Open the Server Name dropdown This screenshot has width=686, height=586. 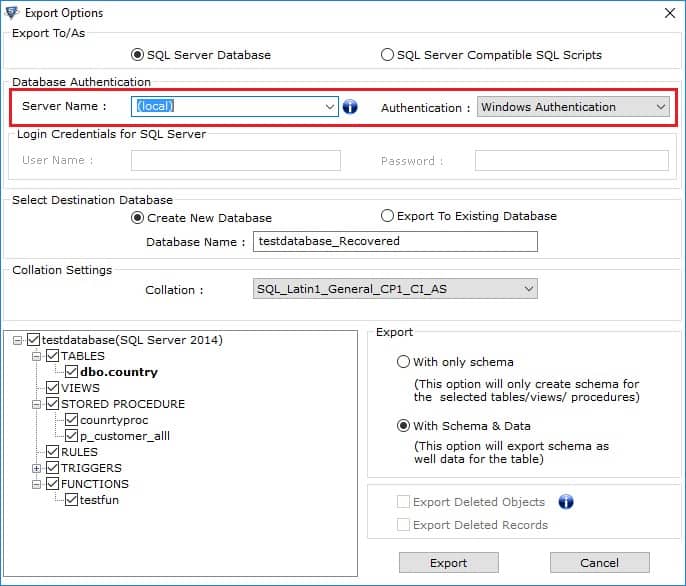[329, 106]
